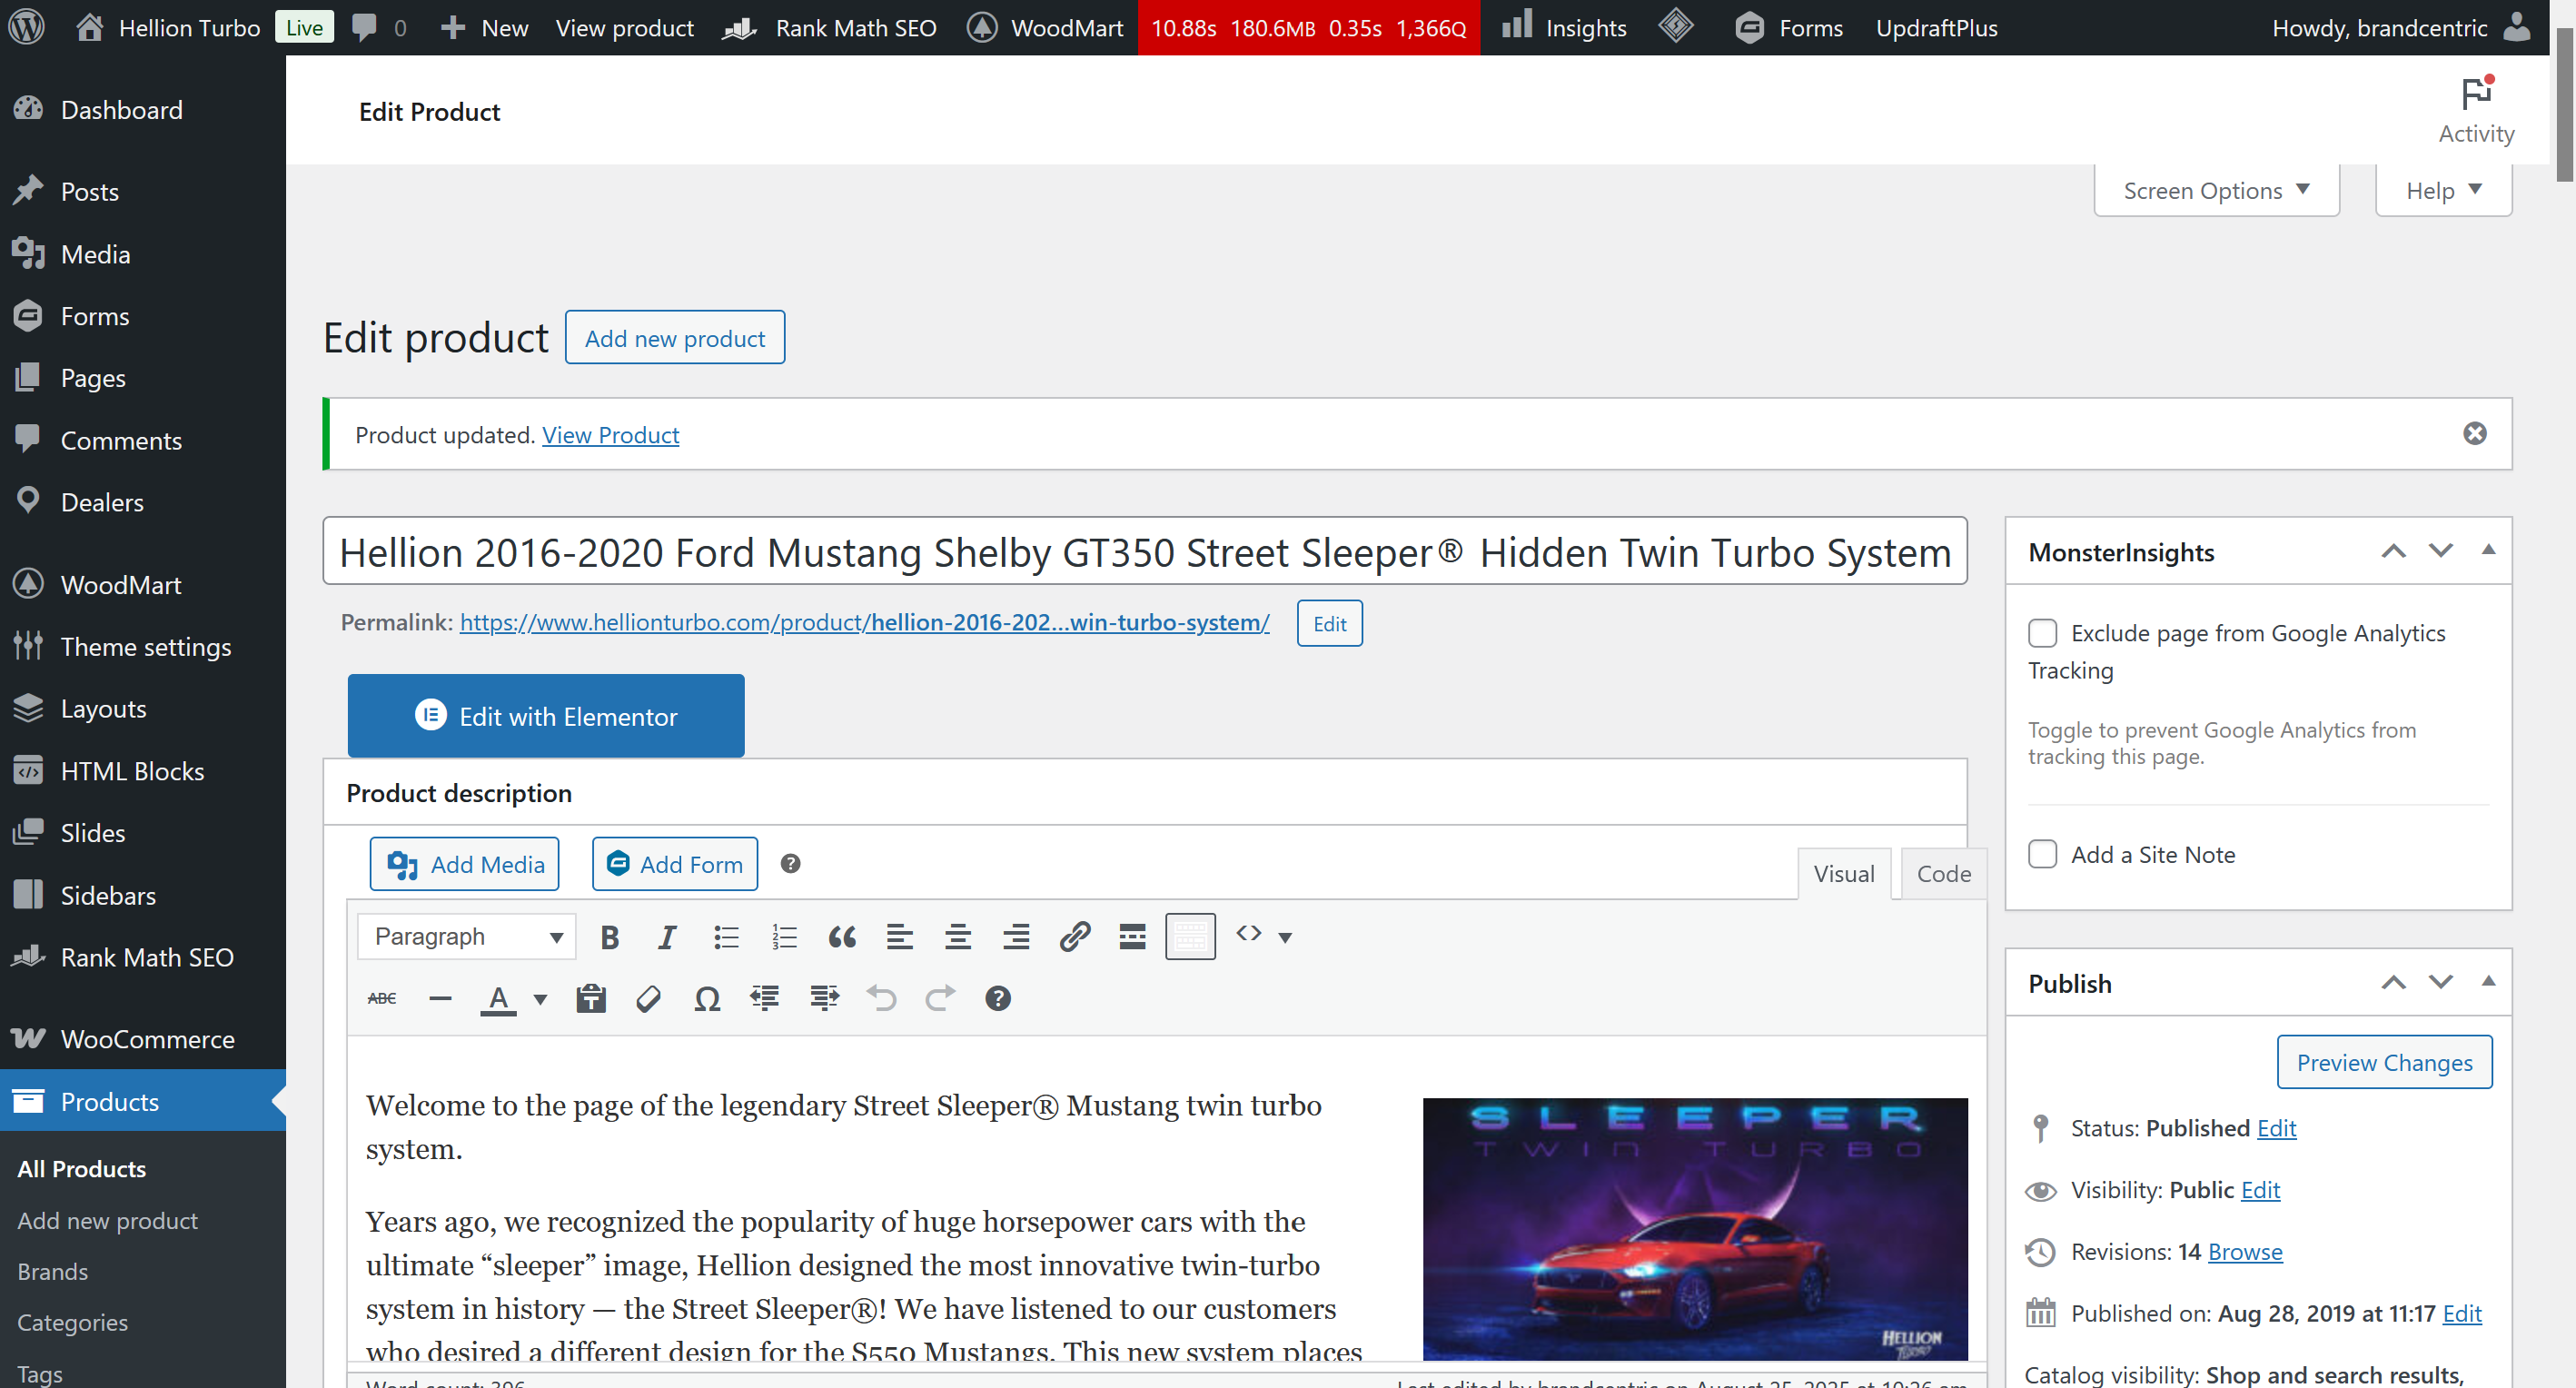This screenshot has width=2576, height=1388.
Task: Align text left in editor
Action: 900,937
